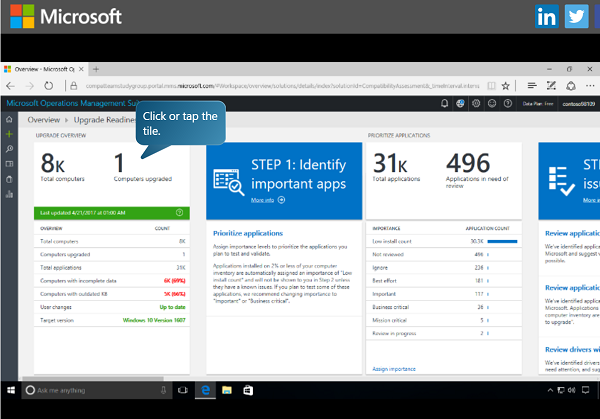Click User changes row
The width and height of the screenshot is (600, 419).
pos(112,307)
